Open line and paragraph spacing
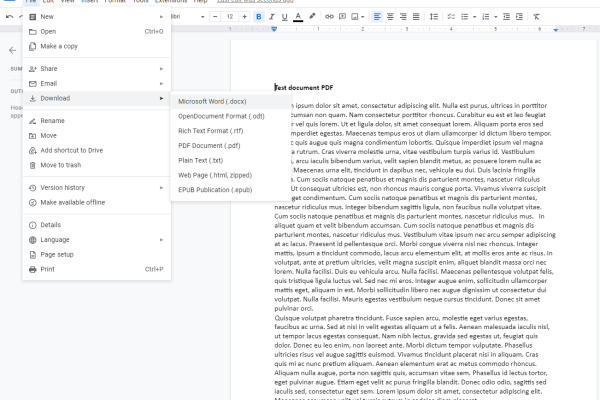Screen dimensions: 600x400 pos(434,16)
